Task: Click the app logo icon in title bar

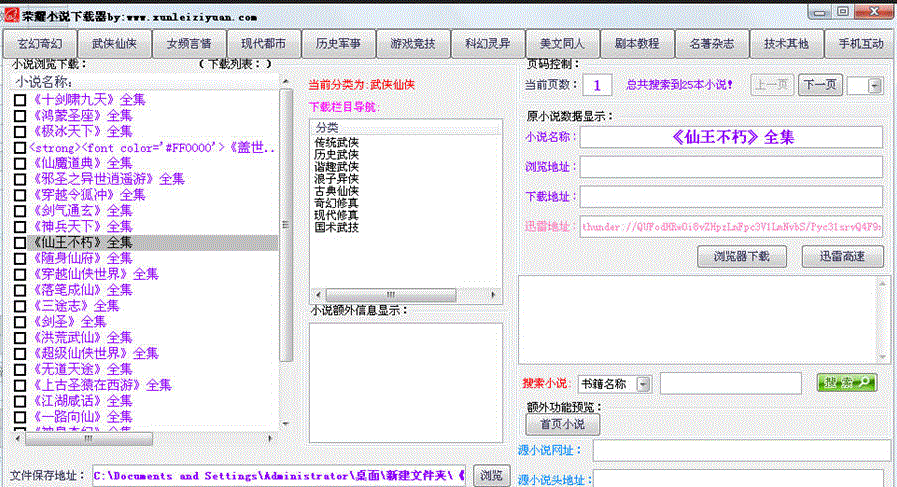Action: click(13, 14)
